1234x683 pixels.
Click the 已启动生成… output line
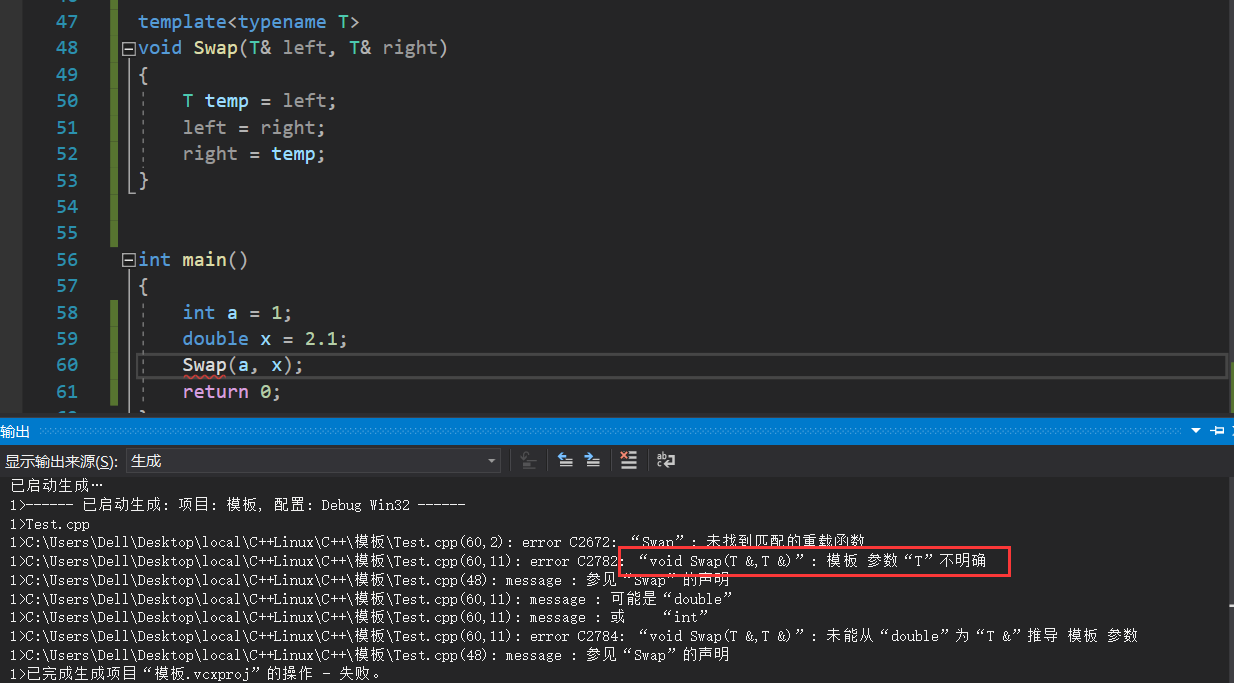[56, 485]
